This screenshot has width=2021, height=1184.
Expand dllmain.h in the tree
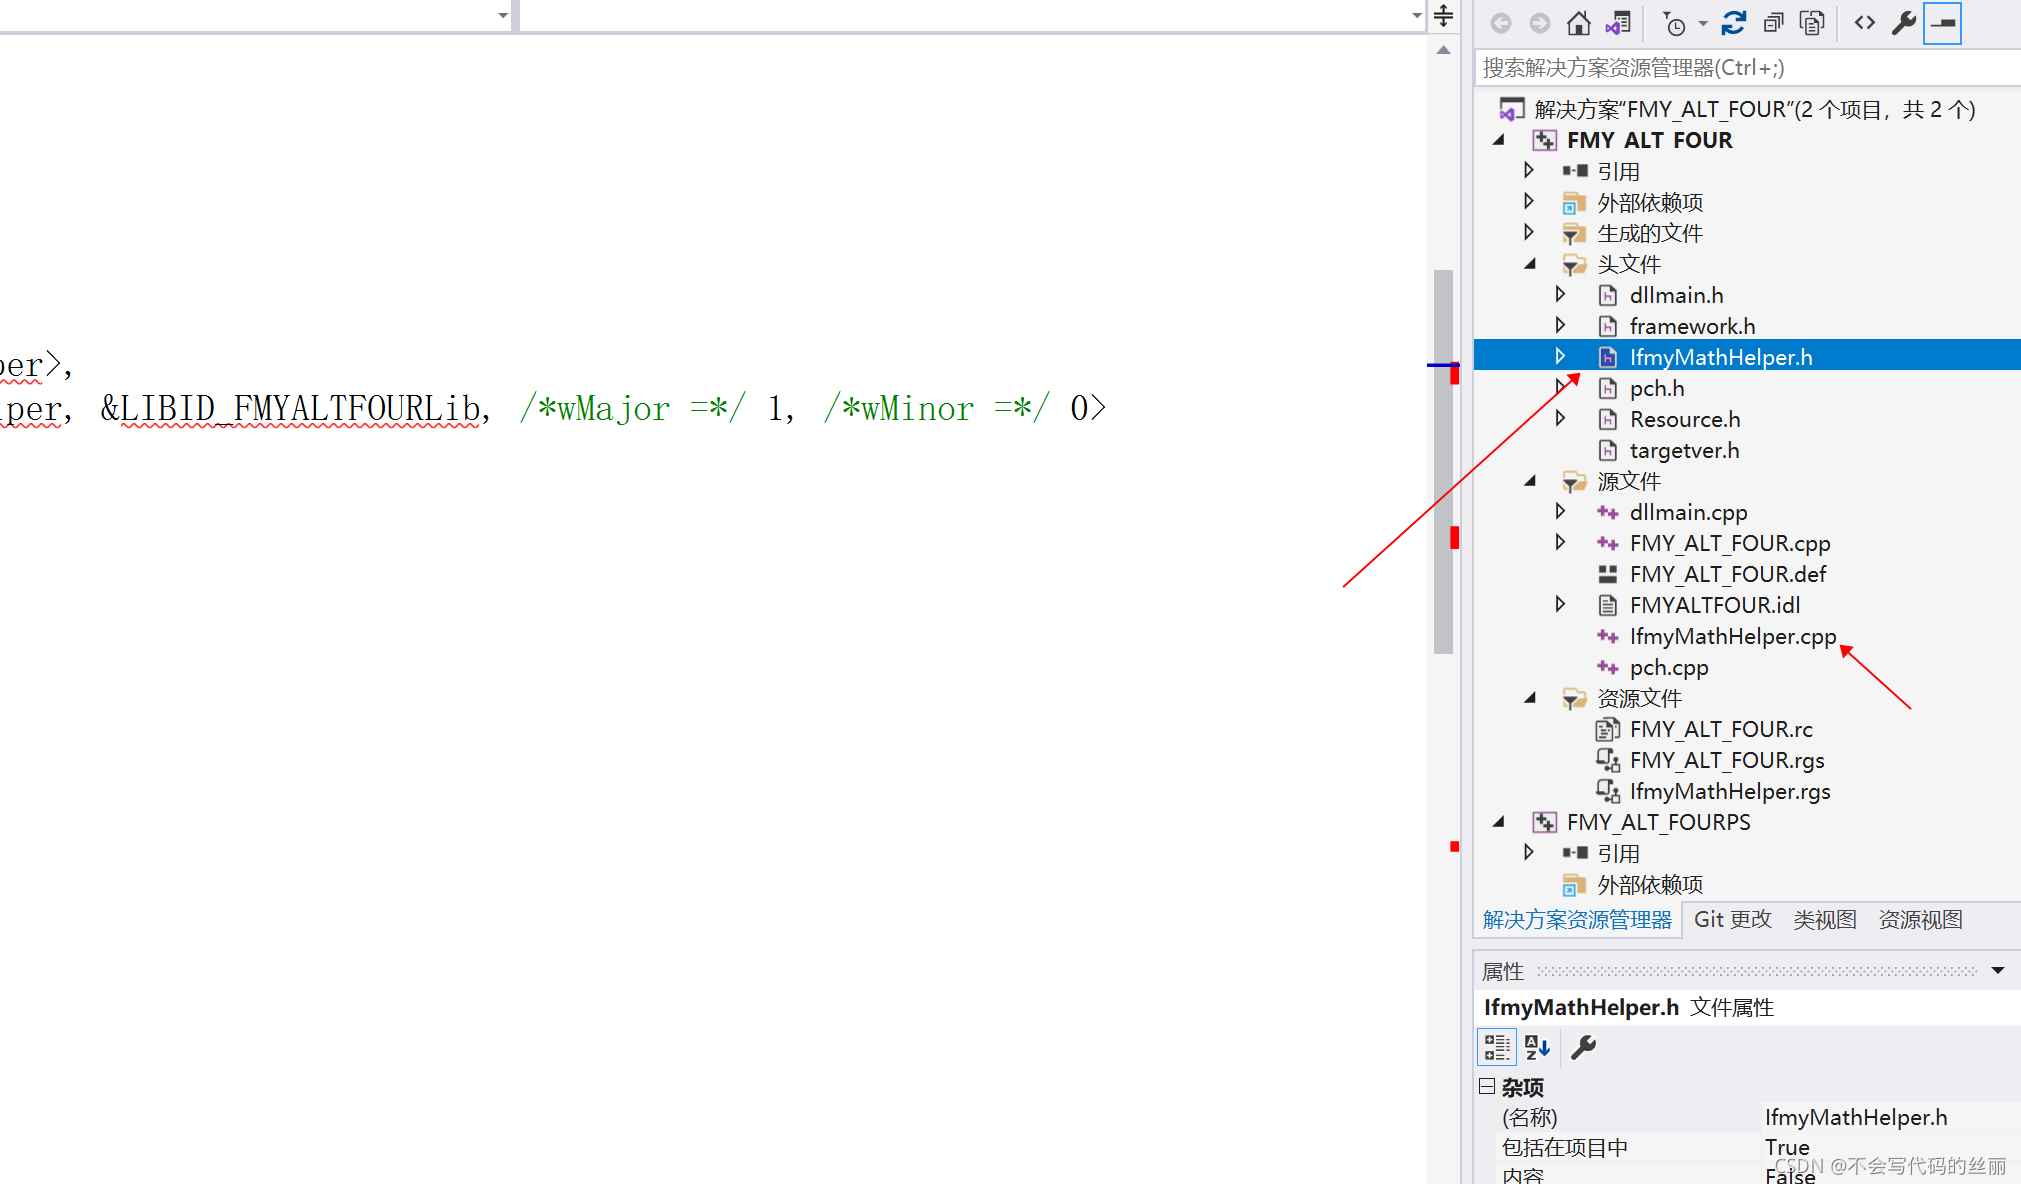1560,295
